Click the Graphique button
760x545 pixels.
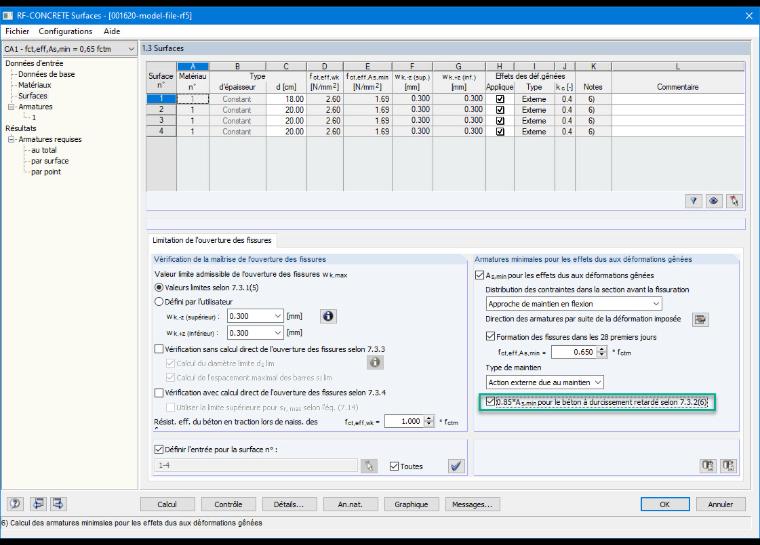point(411,504)
